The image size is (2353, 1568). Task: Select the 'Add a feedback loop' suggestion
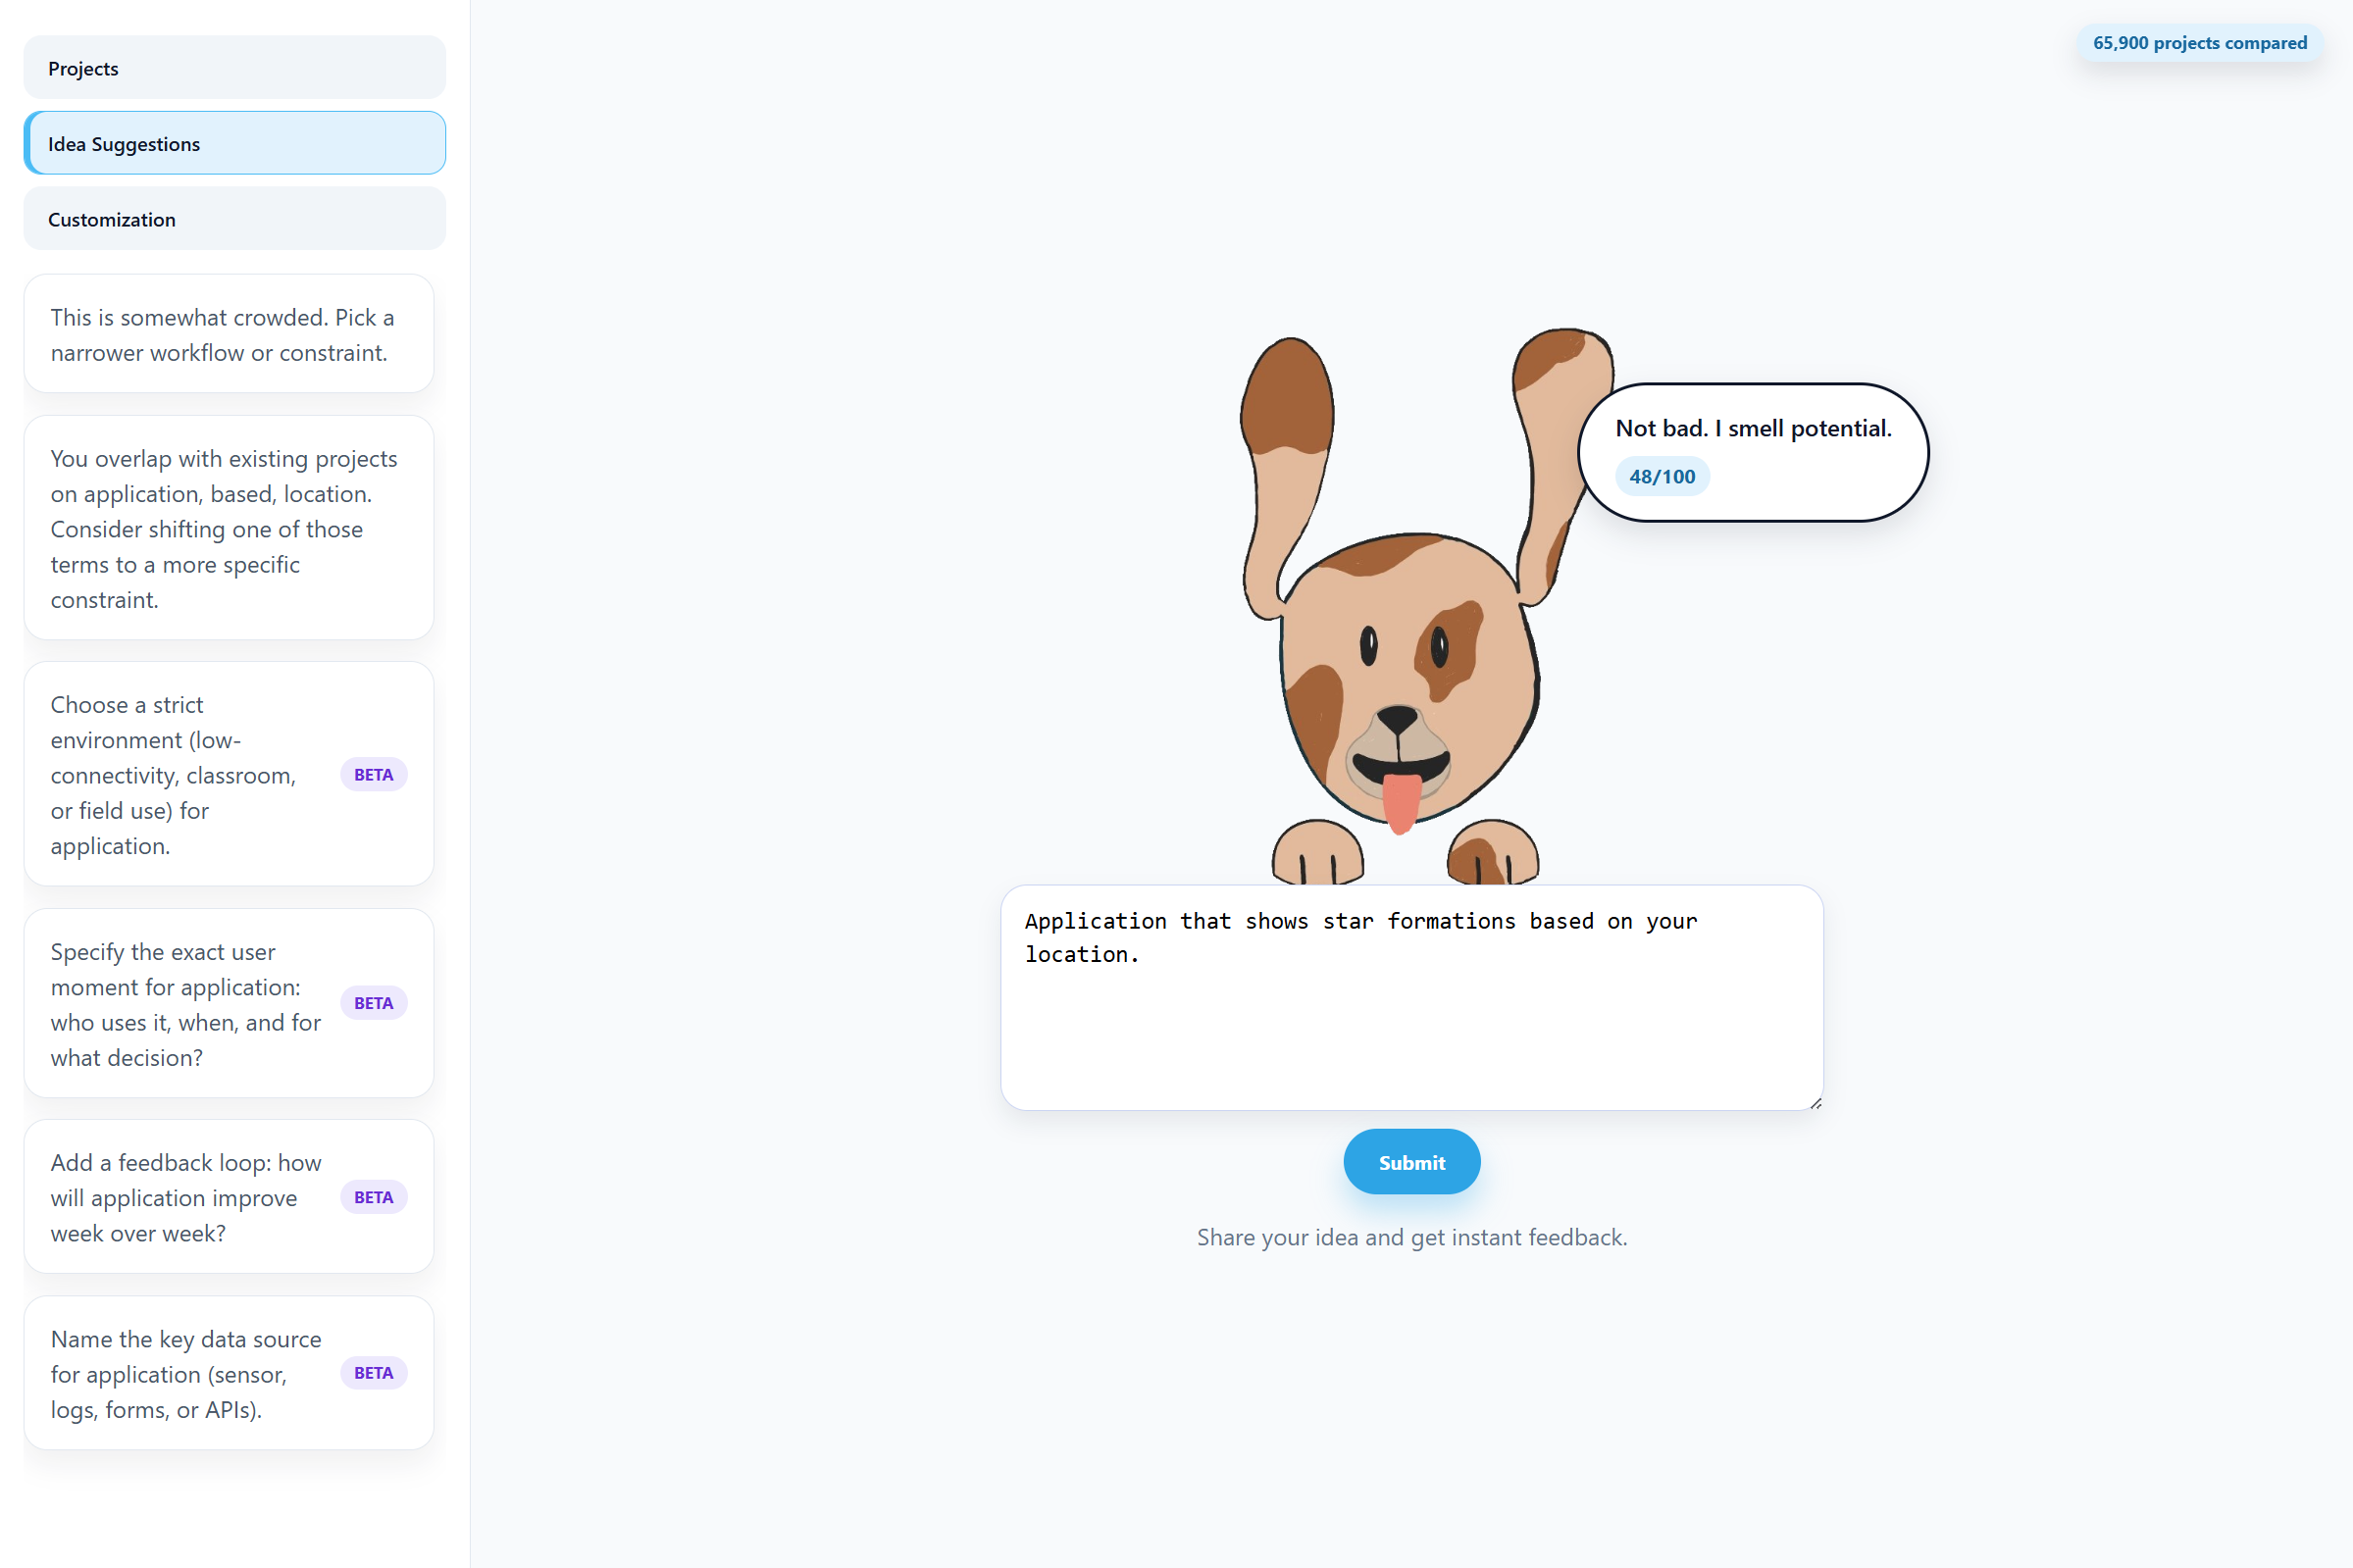pyautogui.click(x=229, y=1197)
